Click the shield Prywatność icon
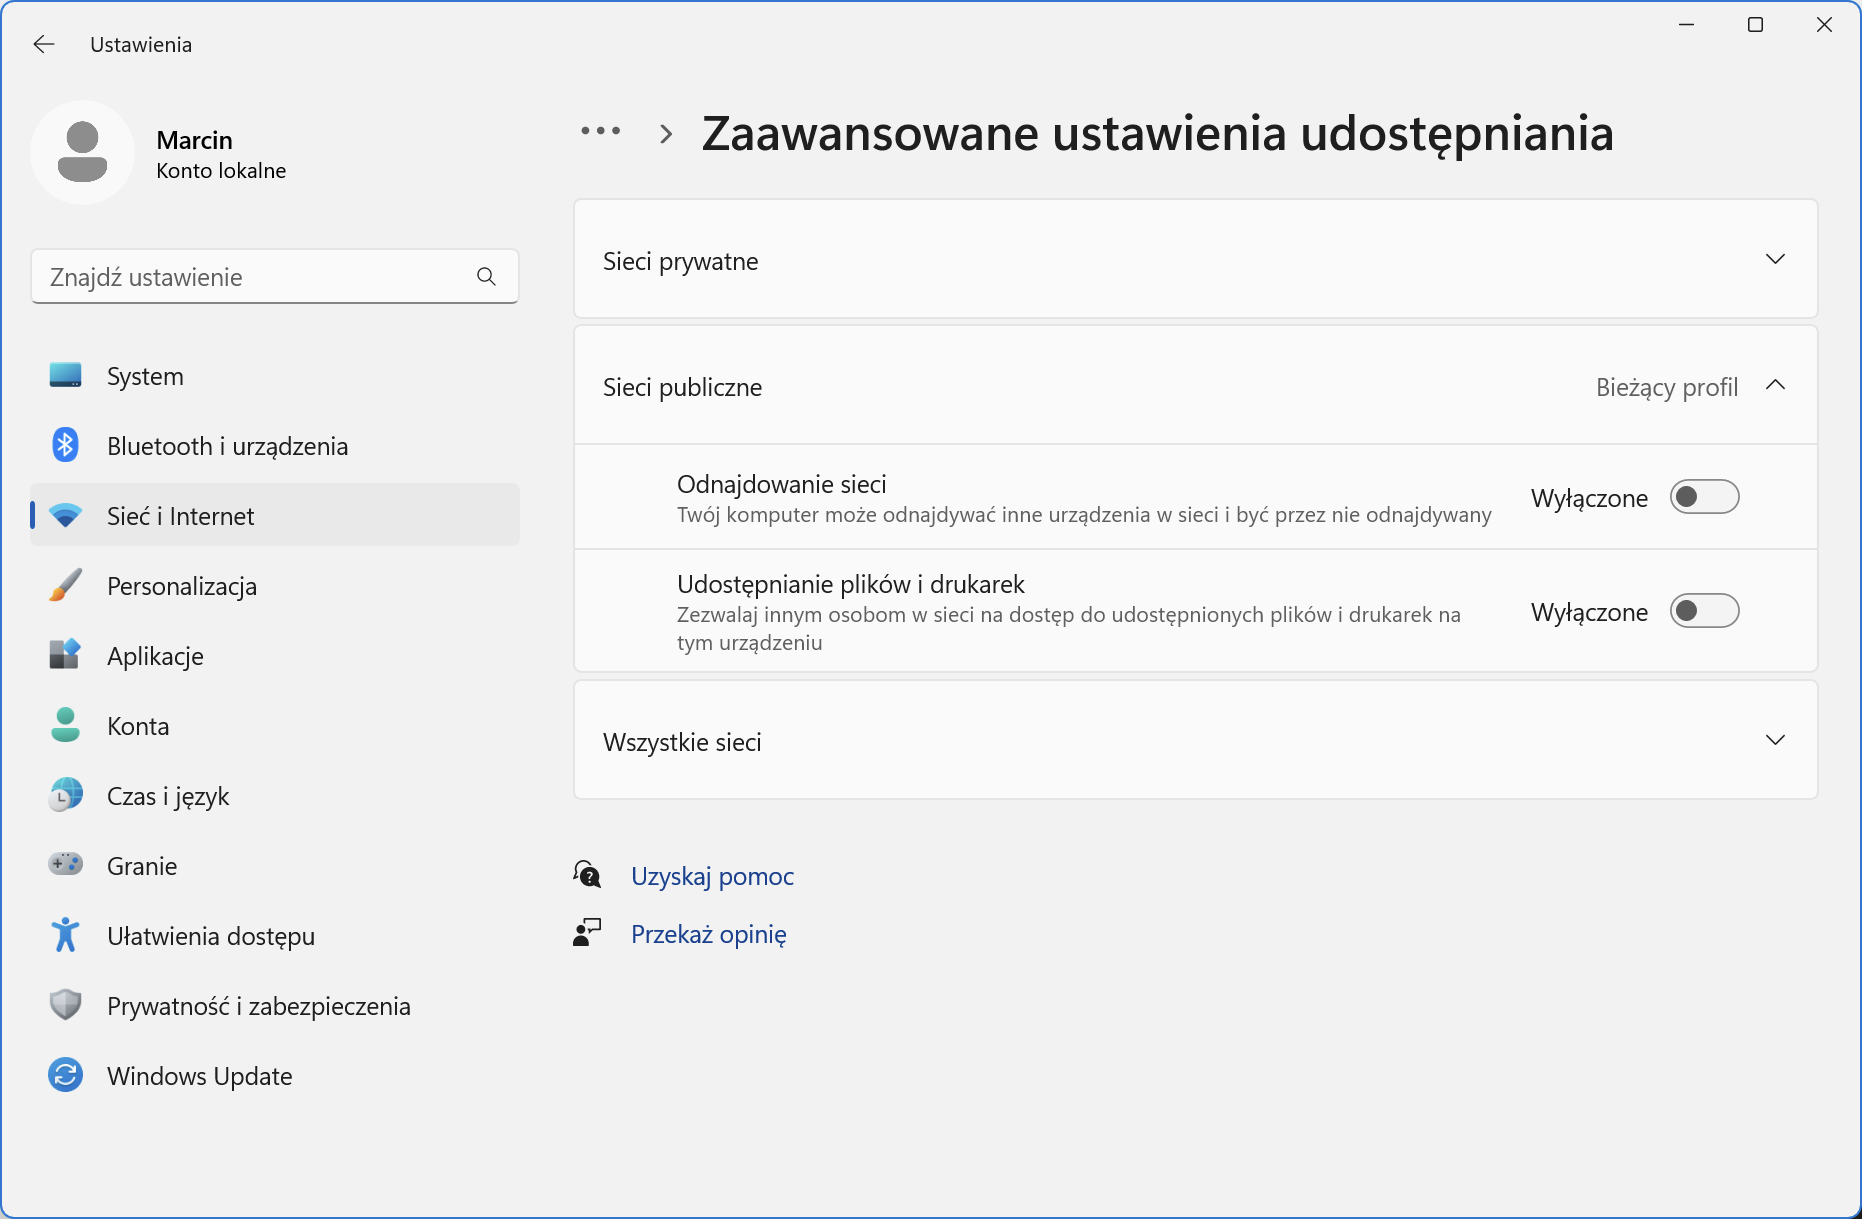The width and height of the screenshot is (1862, 1219). pyautogui.click(x=66, y=1005)
